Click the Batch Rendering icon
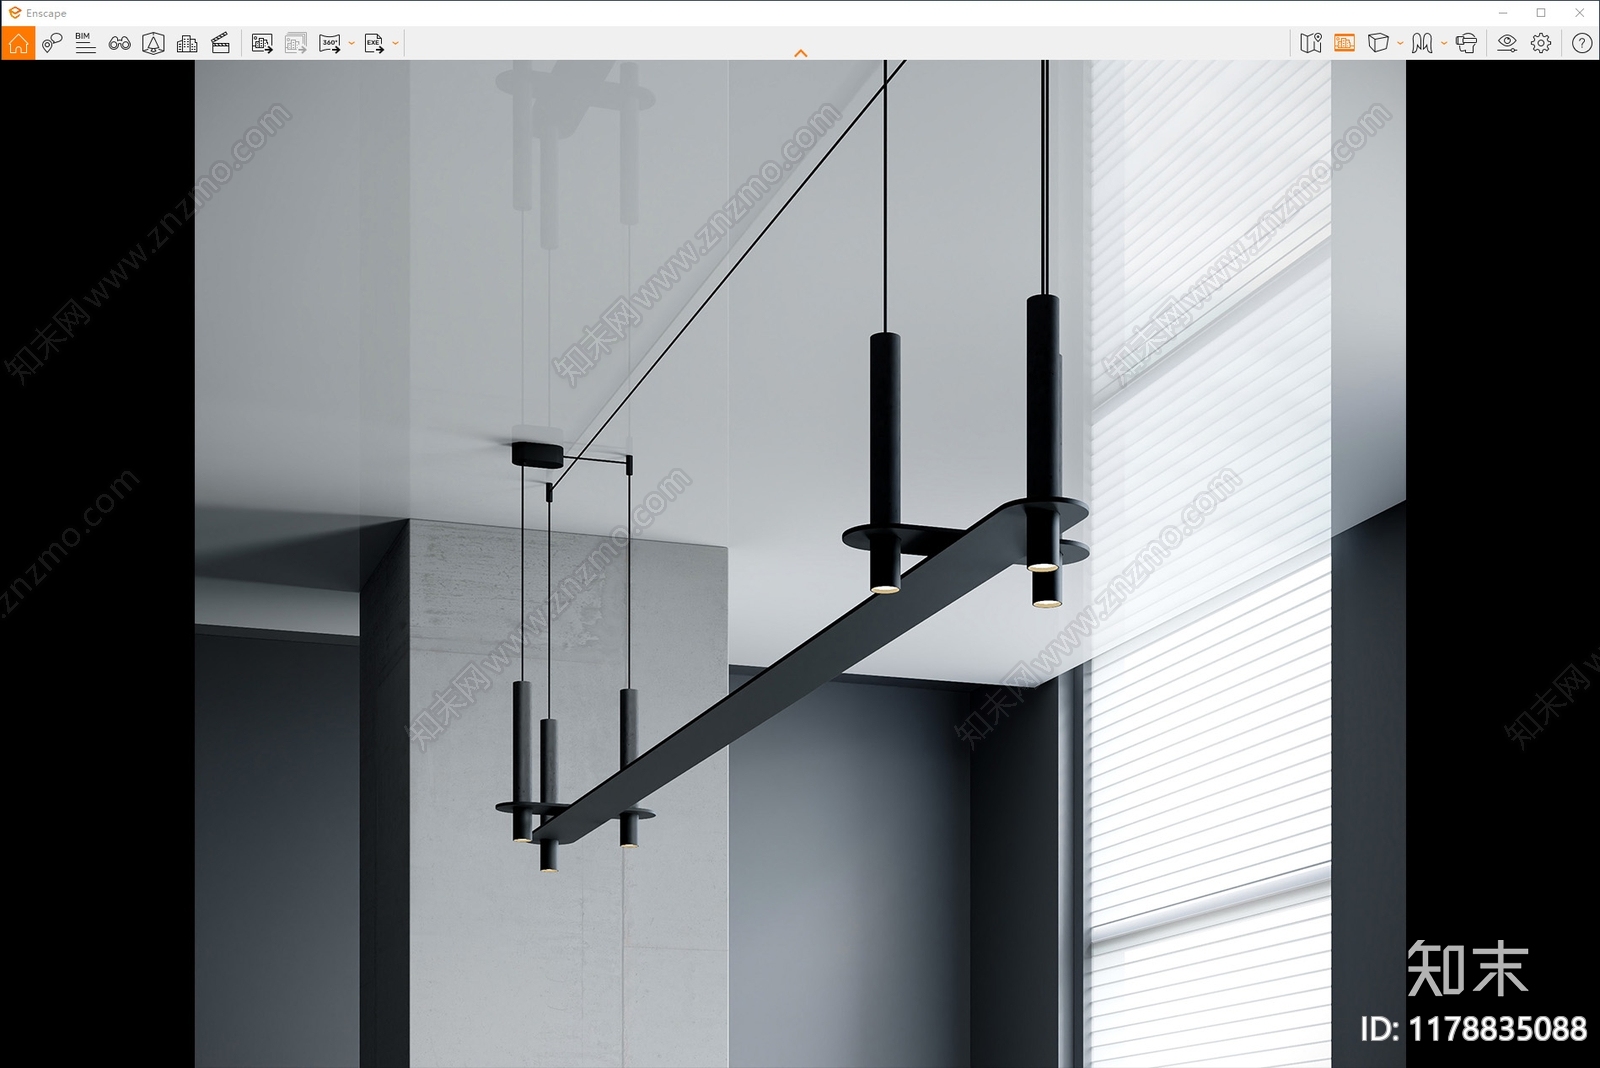Screen dimensions: 1600x1068 tap(296, 43)
